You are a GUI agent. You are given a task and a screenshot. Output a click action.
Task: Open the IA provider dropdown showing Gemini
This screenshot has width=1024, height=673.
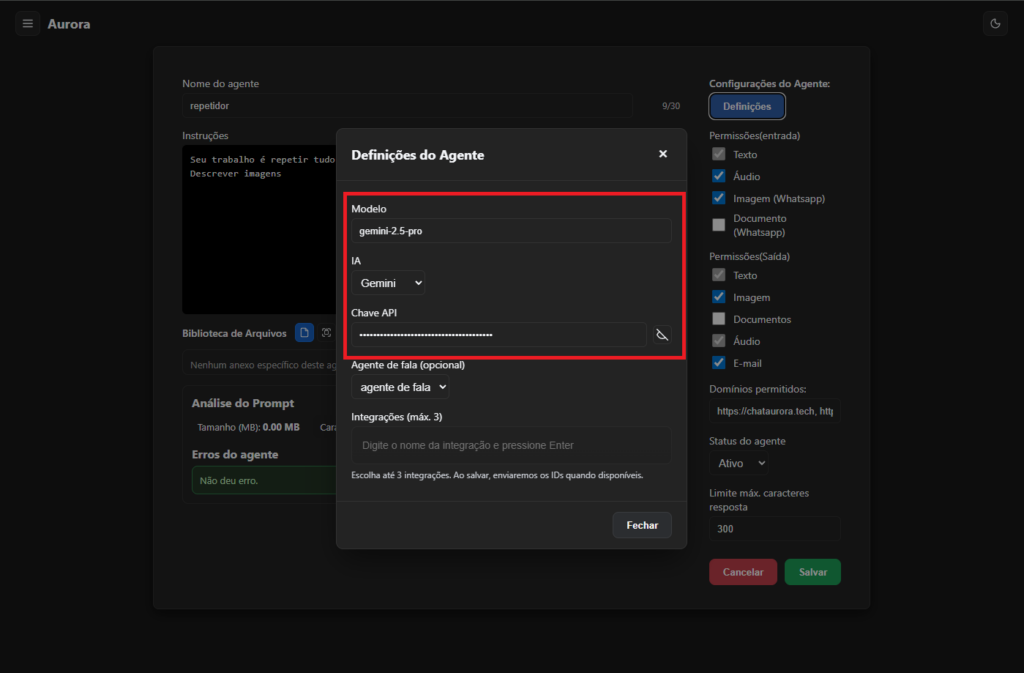(x=388, y=283)
